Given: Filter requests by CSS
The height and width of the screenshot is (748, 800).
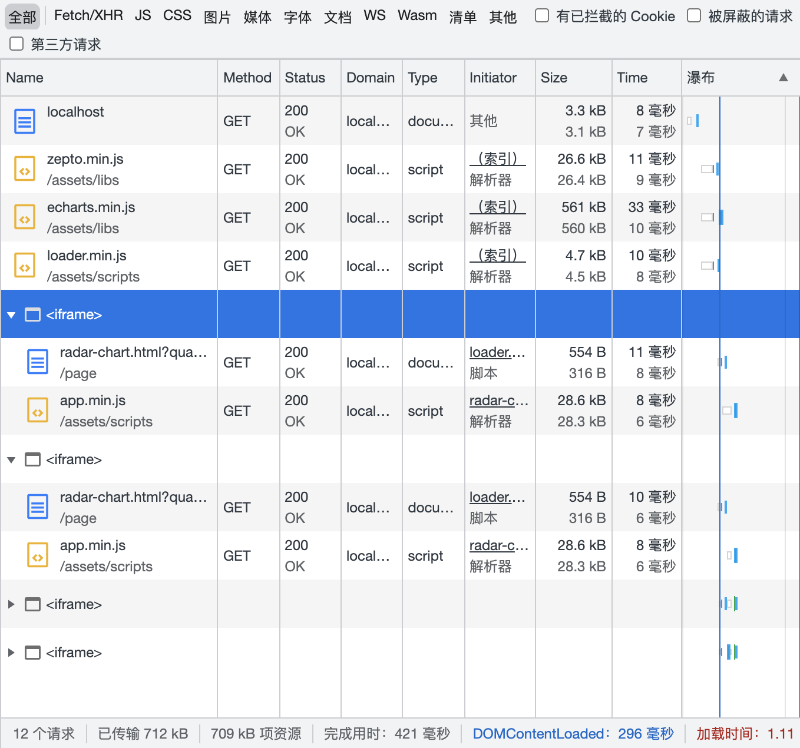Looking at the screenshot, I should coord(177,16).
